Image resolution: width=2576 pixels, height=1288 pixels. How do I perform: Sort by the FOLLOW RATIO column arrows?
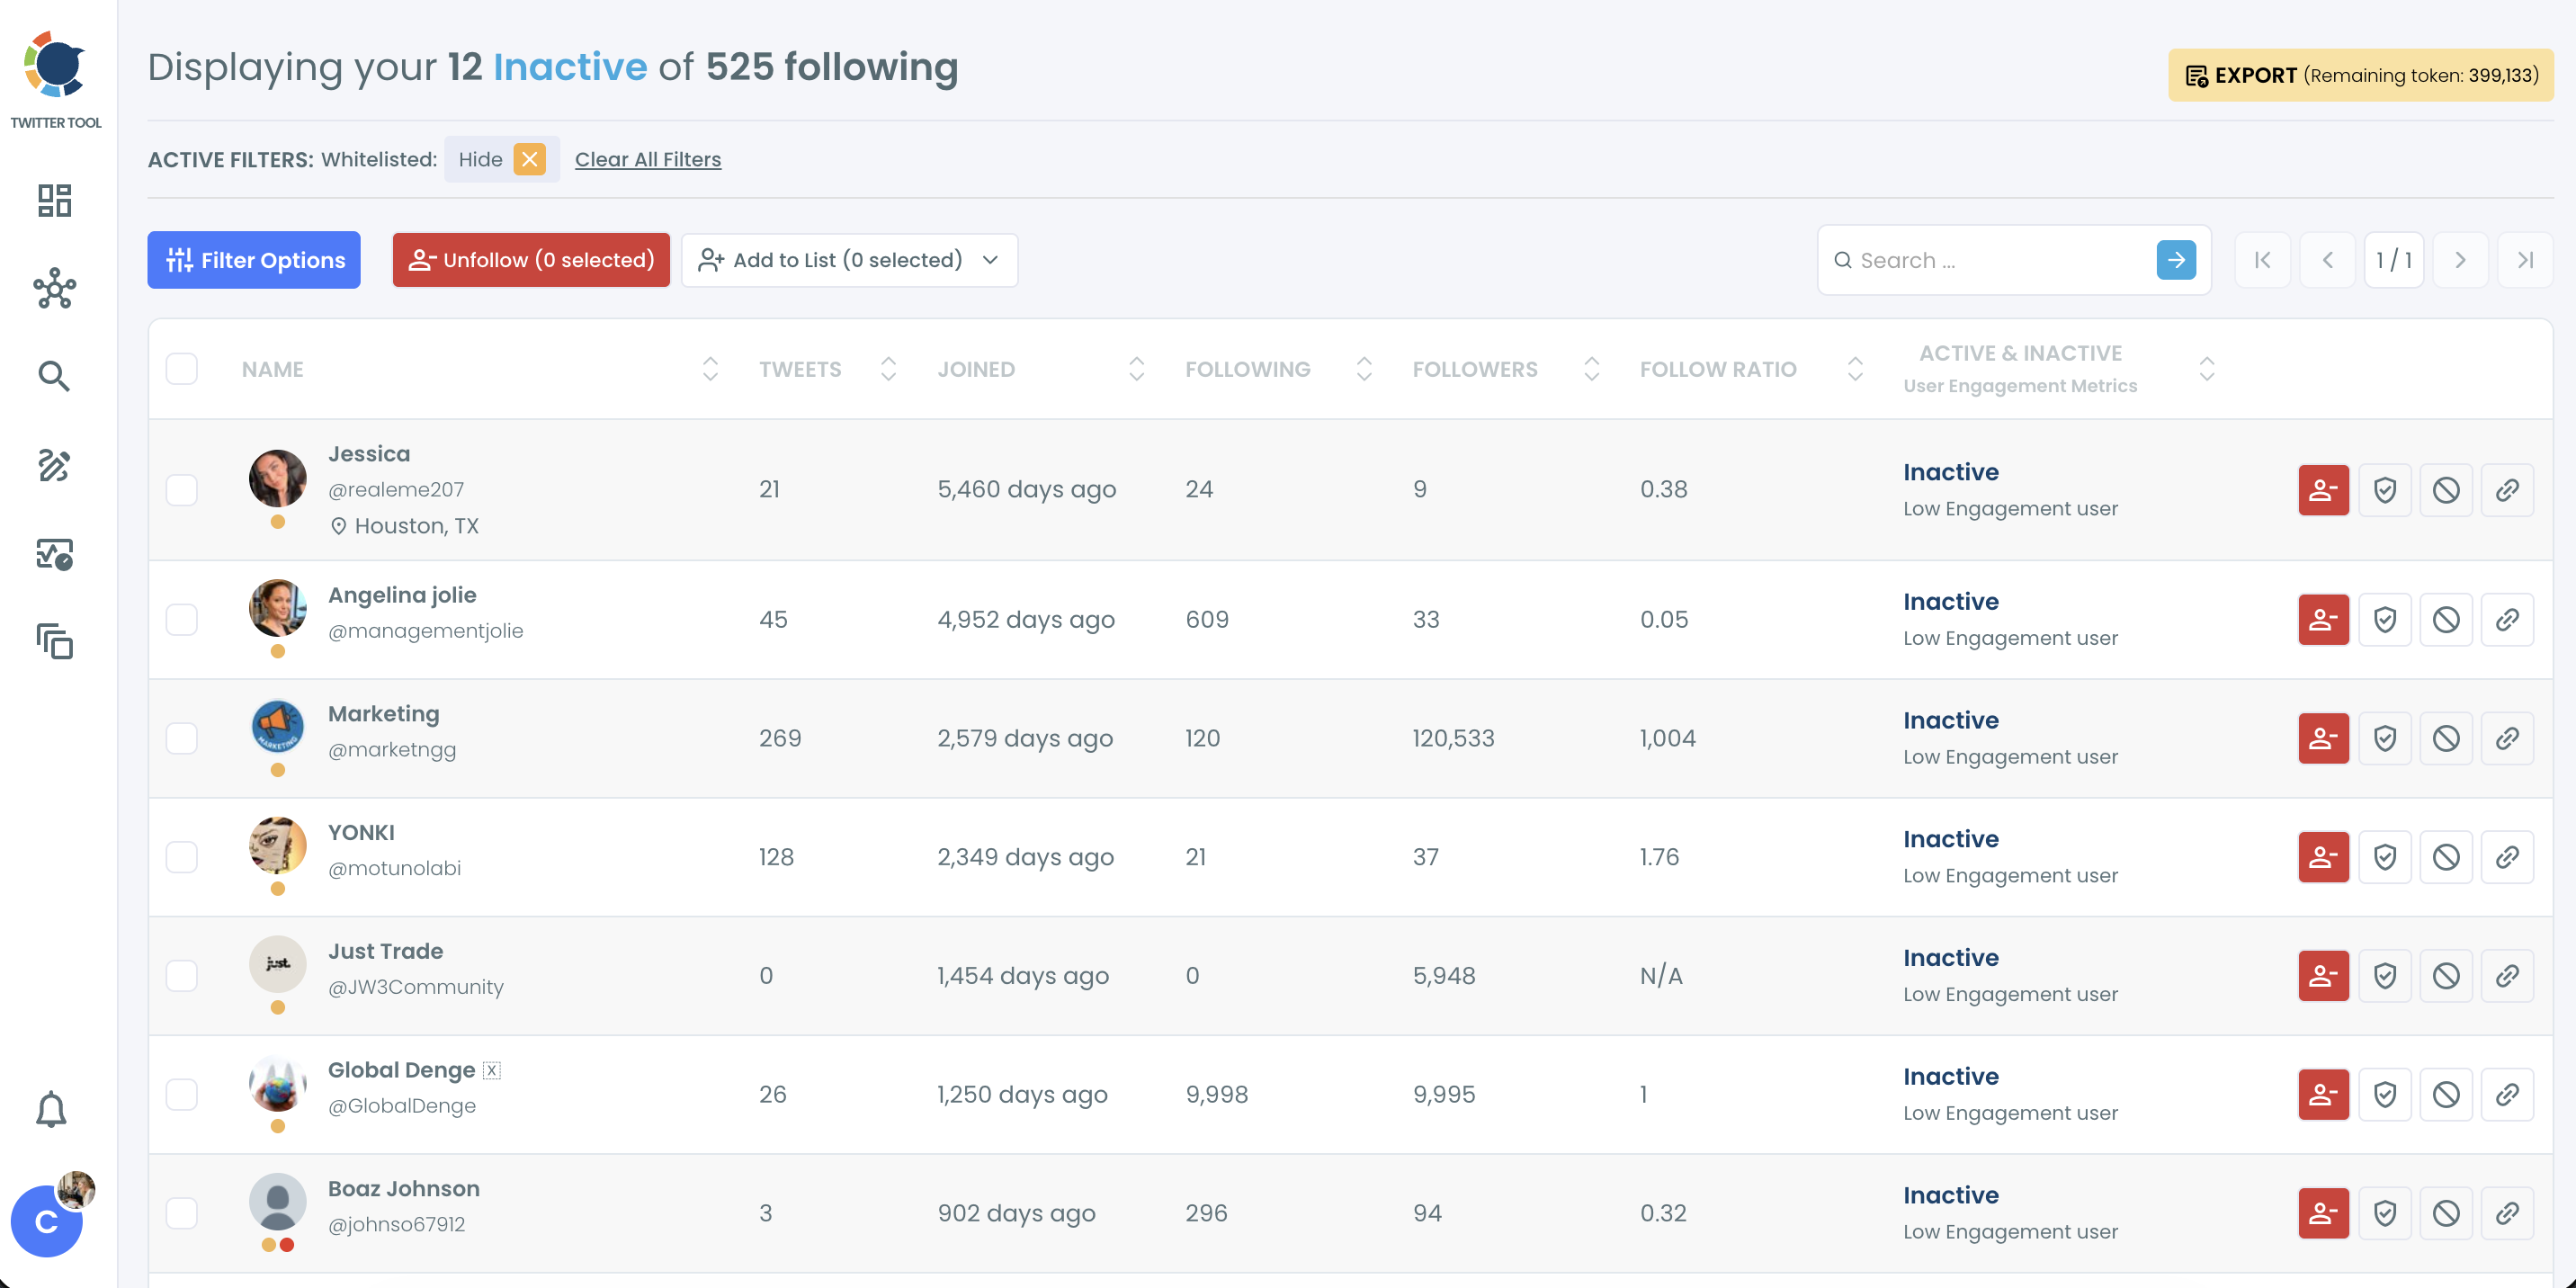pyautogui.click(x=1855, y=369)
